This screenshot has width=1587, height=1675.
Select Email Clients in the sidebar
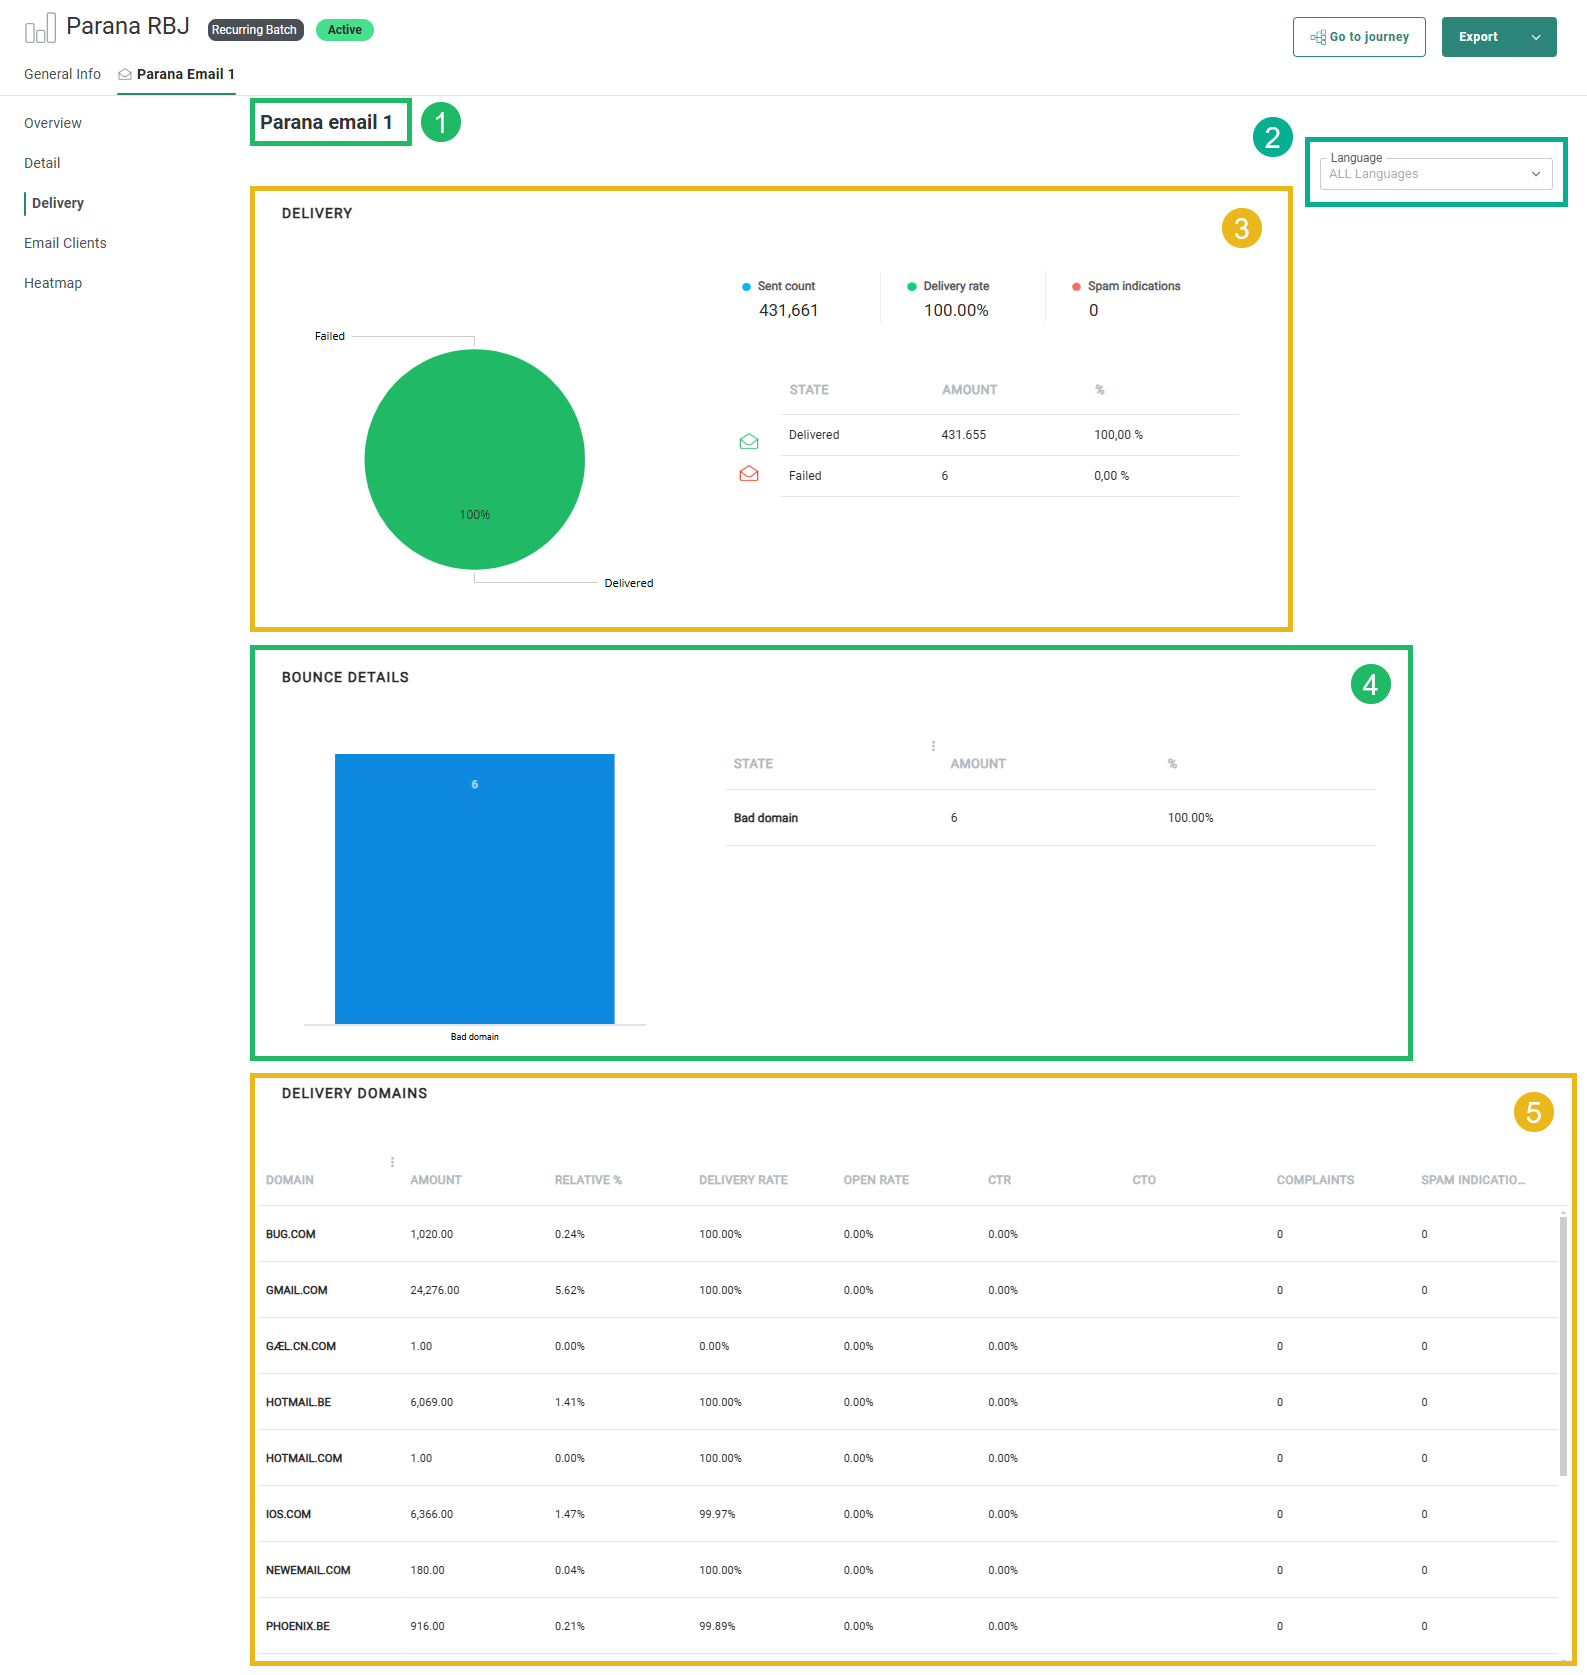tap(65, 243)
